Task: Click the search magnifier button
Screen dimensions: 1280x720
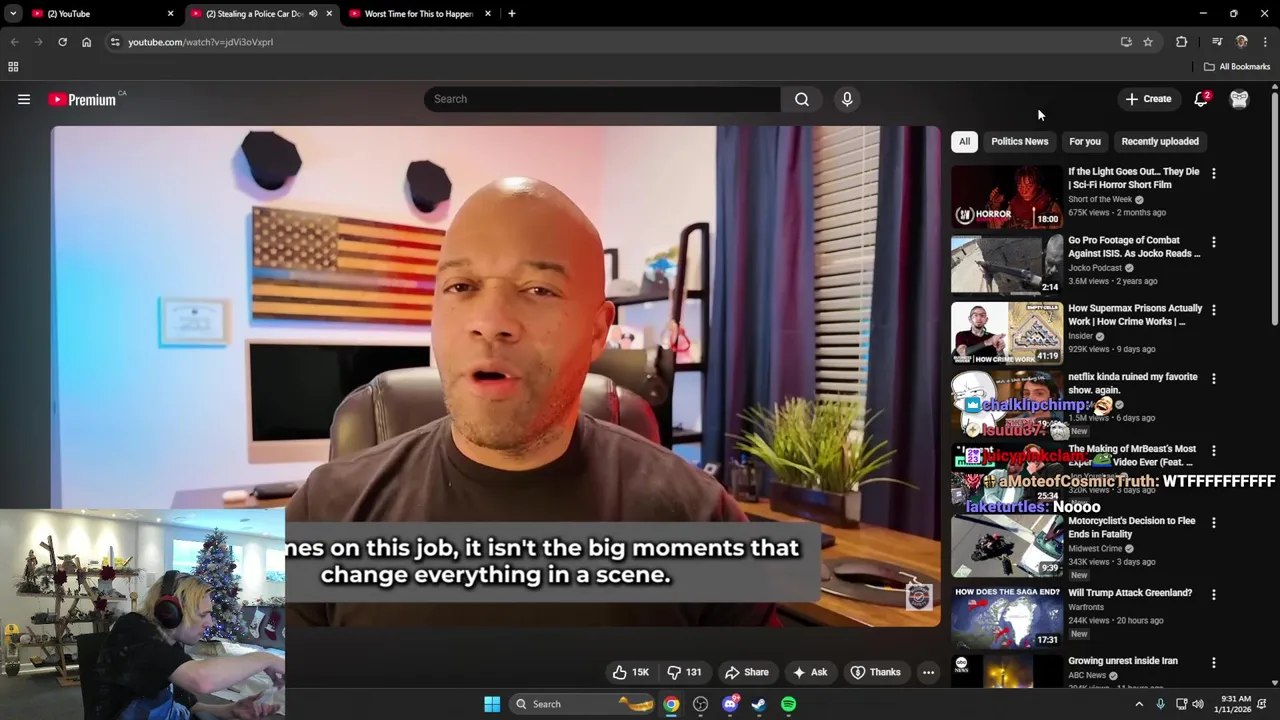Action: point(802,99)
